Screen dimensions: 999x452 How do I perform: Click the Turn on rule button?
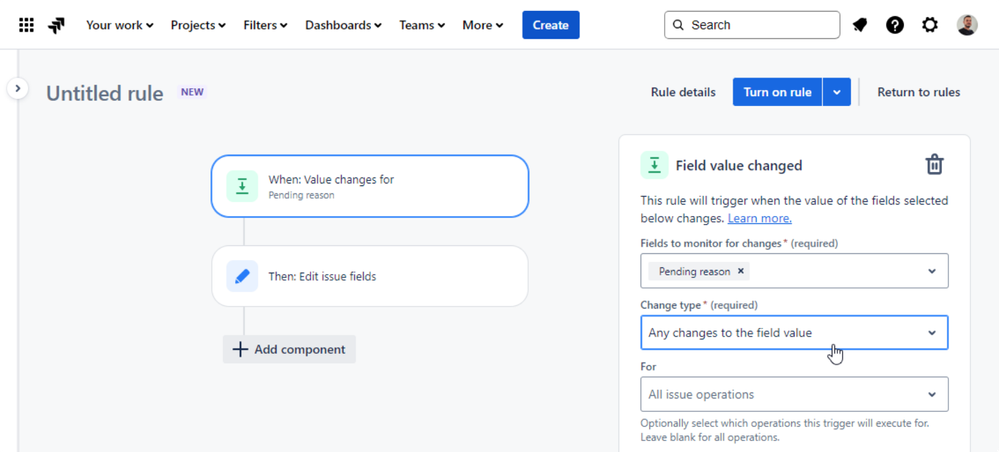(x=777, y=92)
